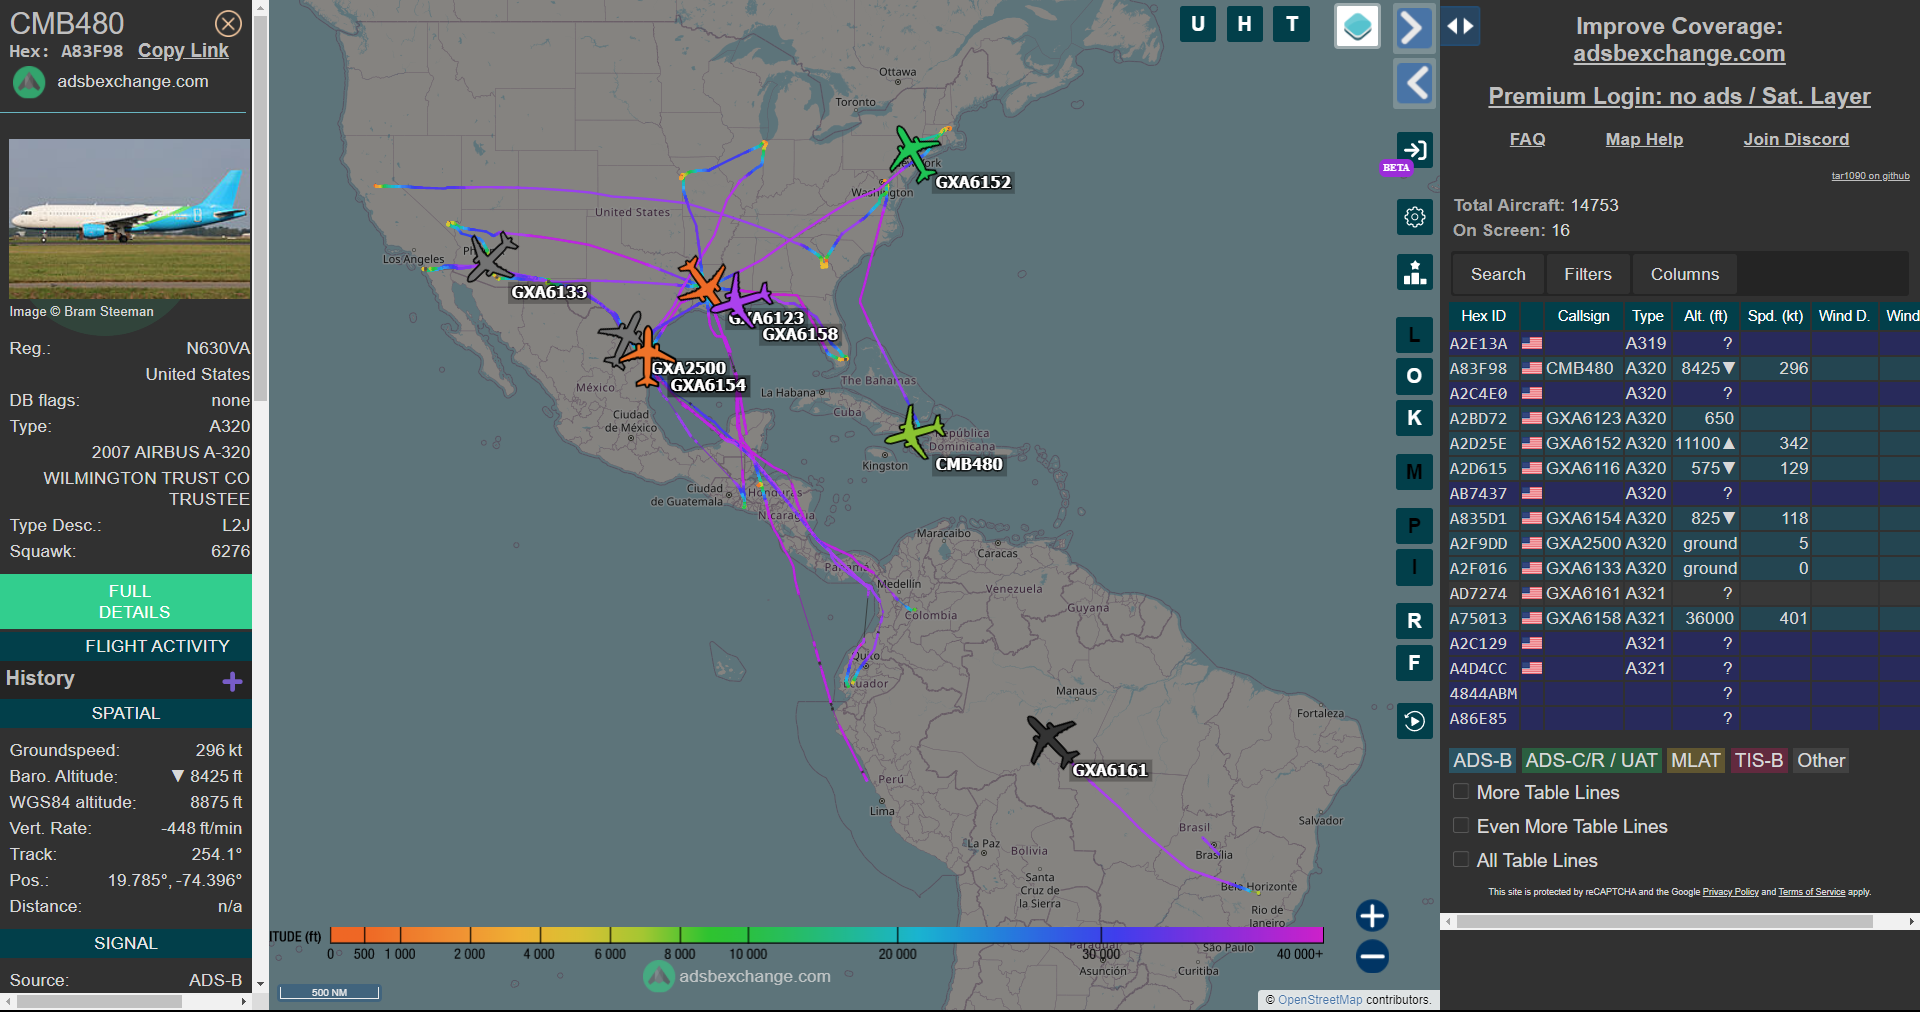The height and width of the screenshot is (1012, 1920).
Task: Click the U toggle button on map
Action: click(1198, 24)
